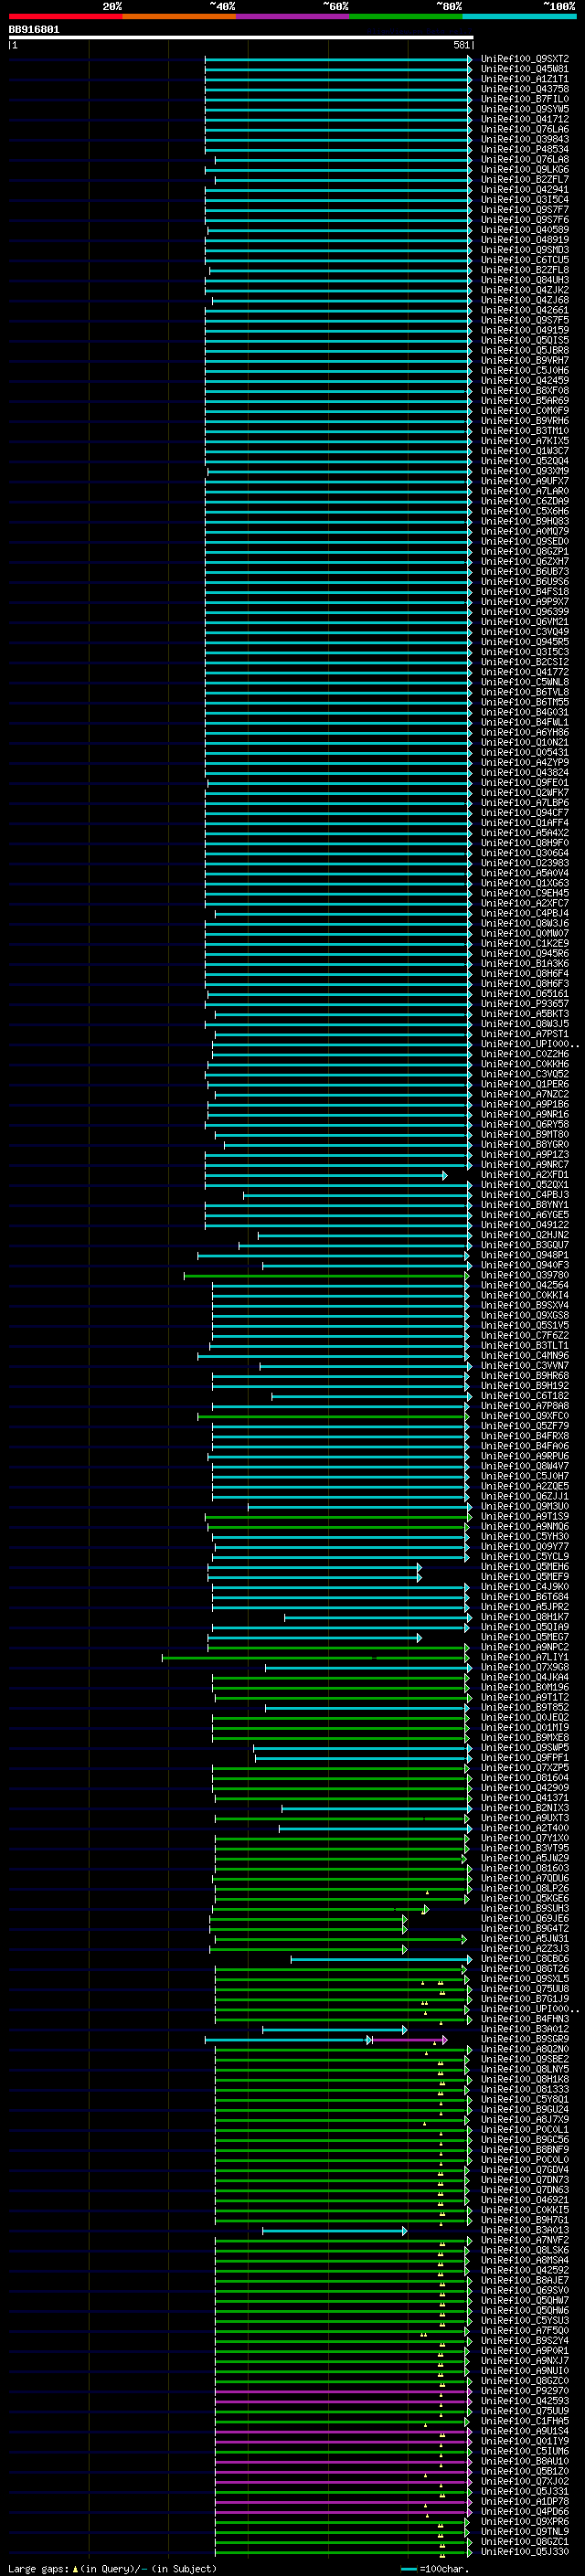Select hit label UniRef100_C6T182

pos(525,1396)
